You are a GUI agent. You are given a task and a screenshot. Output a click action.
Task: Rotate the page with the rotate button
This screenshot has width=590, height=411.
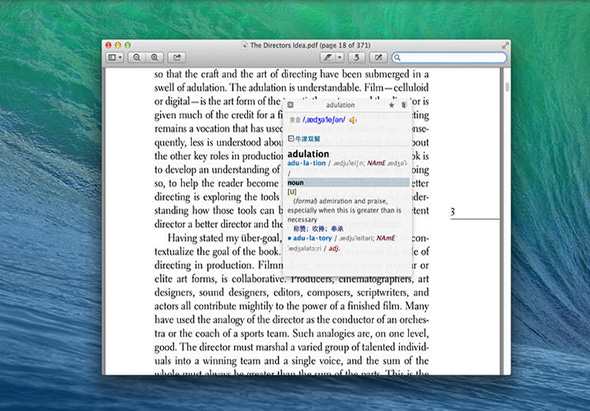pyautogui.click(x=356, y=58)
